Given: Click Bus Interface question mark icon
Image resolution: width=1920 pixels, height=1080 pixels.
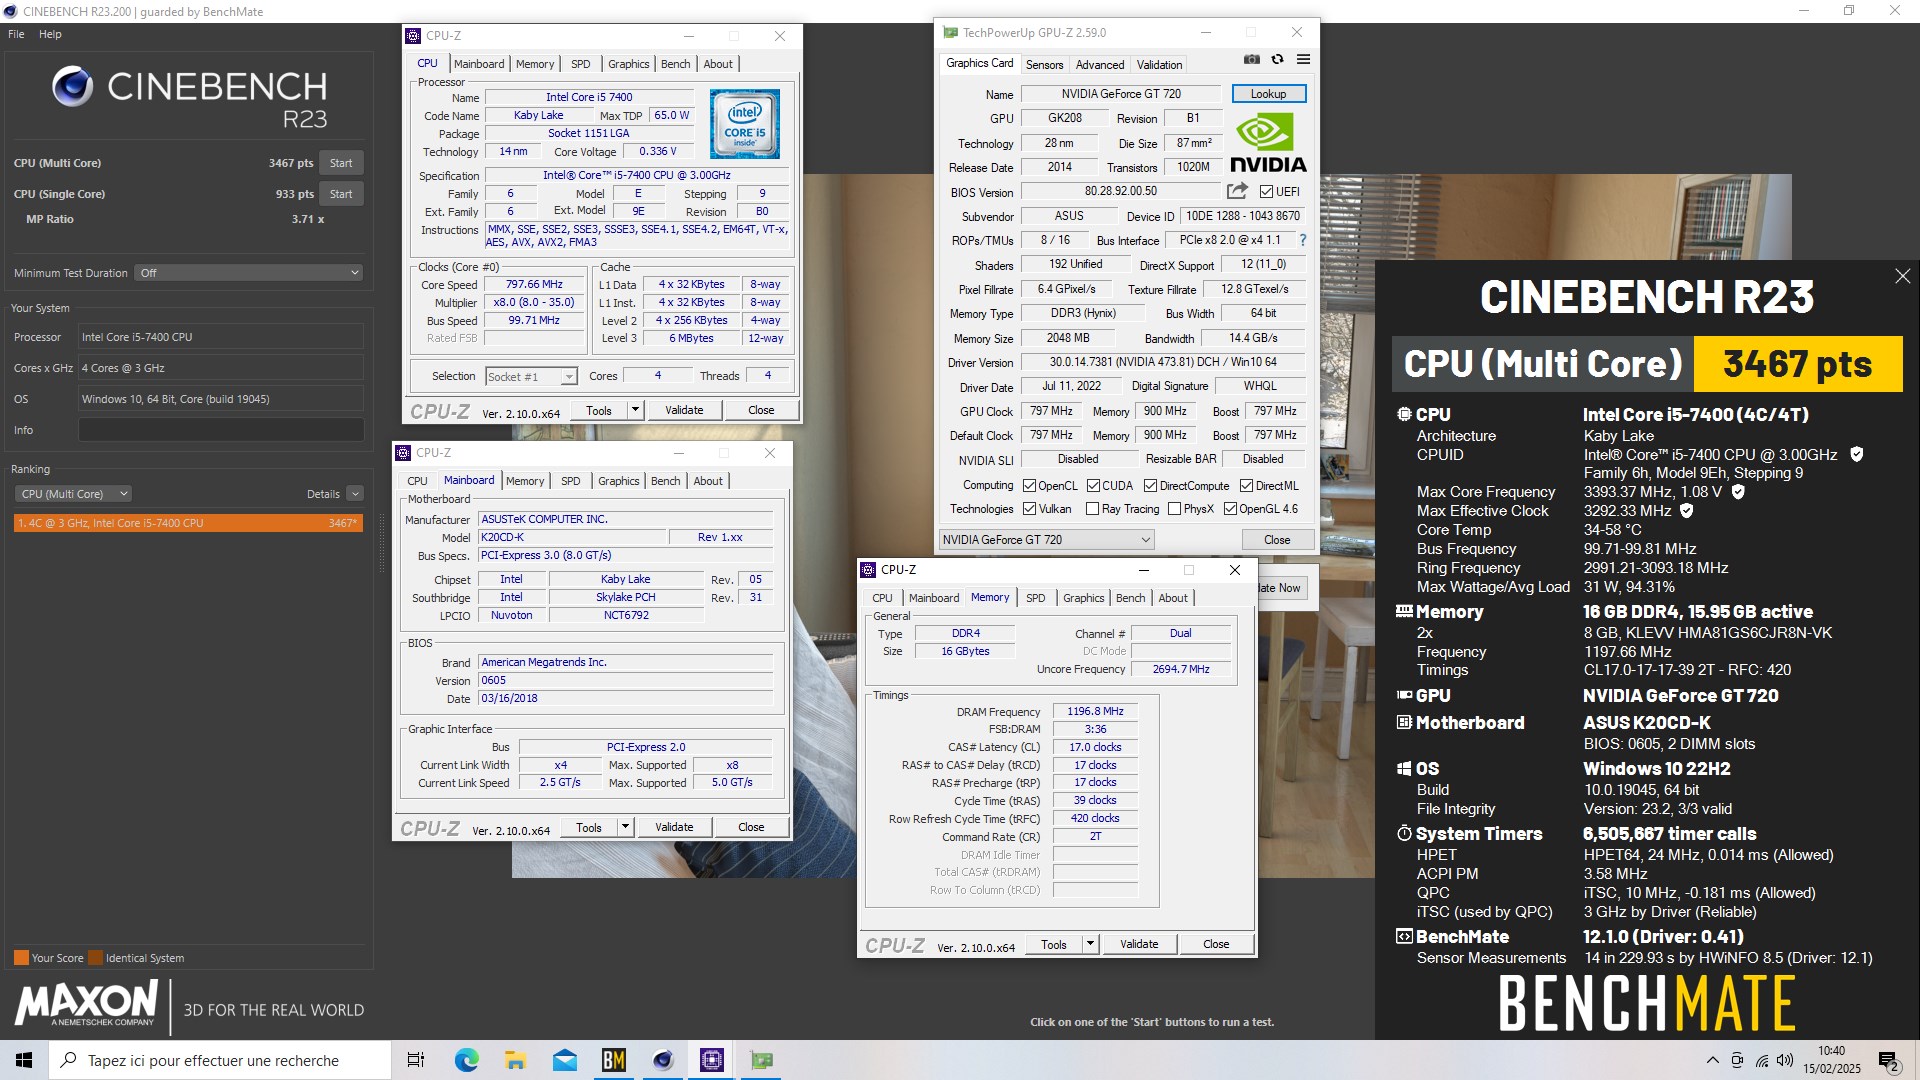Looking at the screenshot, I should (x=1302, y=240).
